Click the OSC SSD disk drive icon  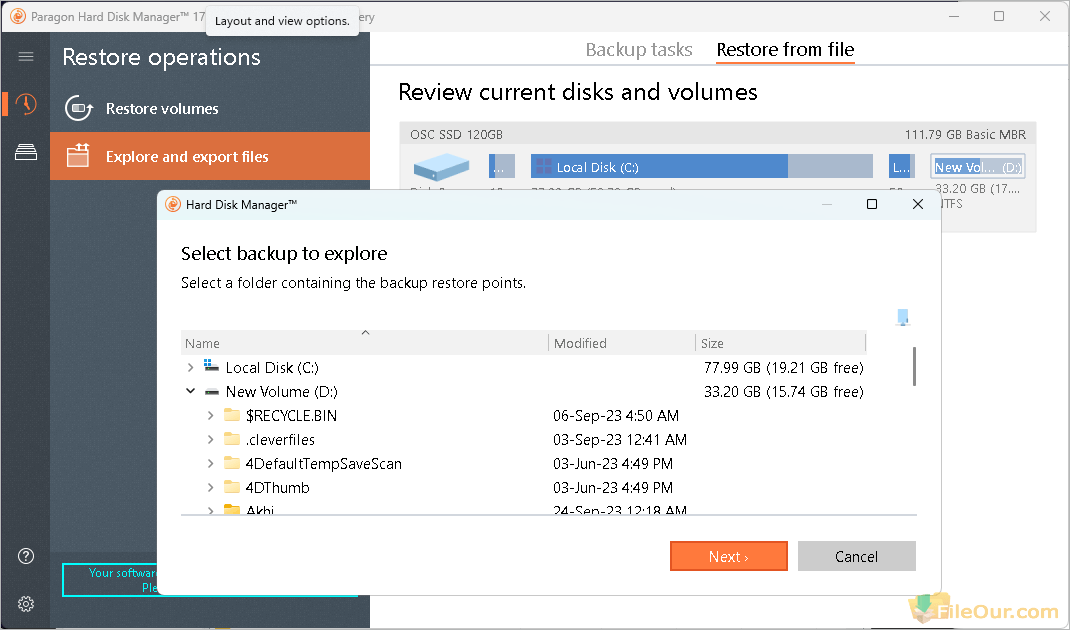[x=442, y=167]
